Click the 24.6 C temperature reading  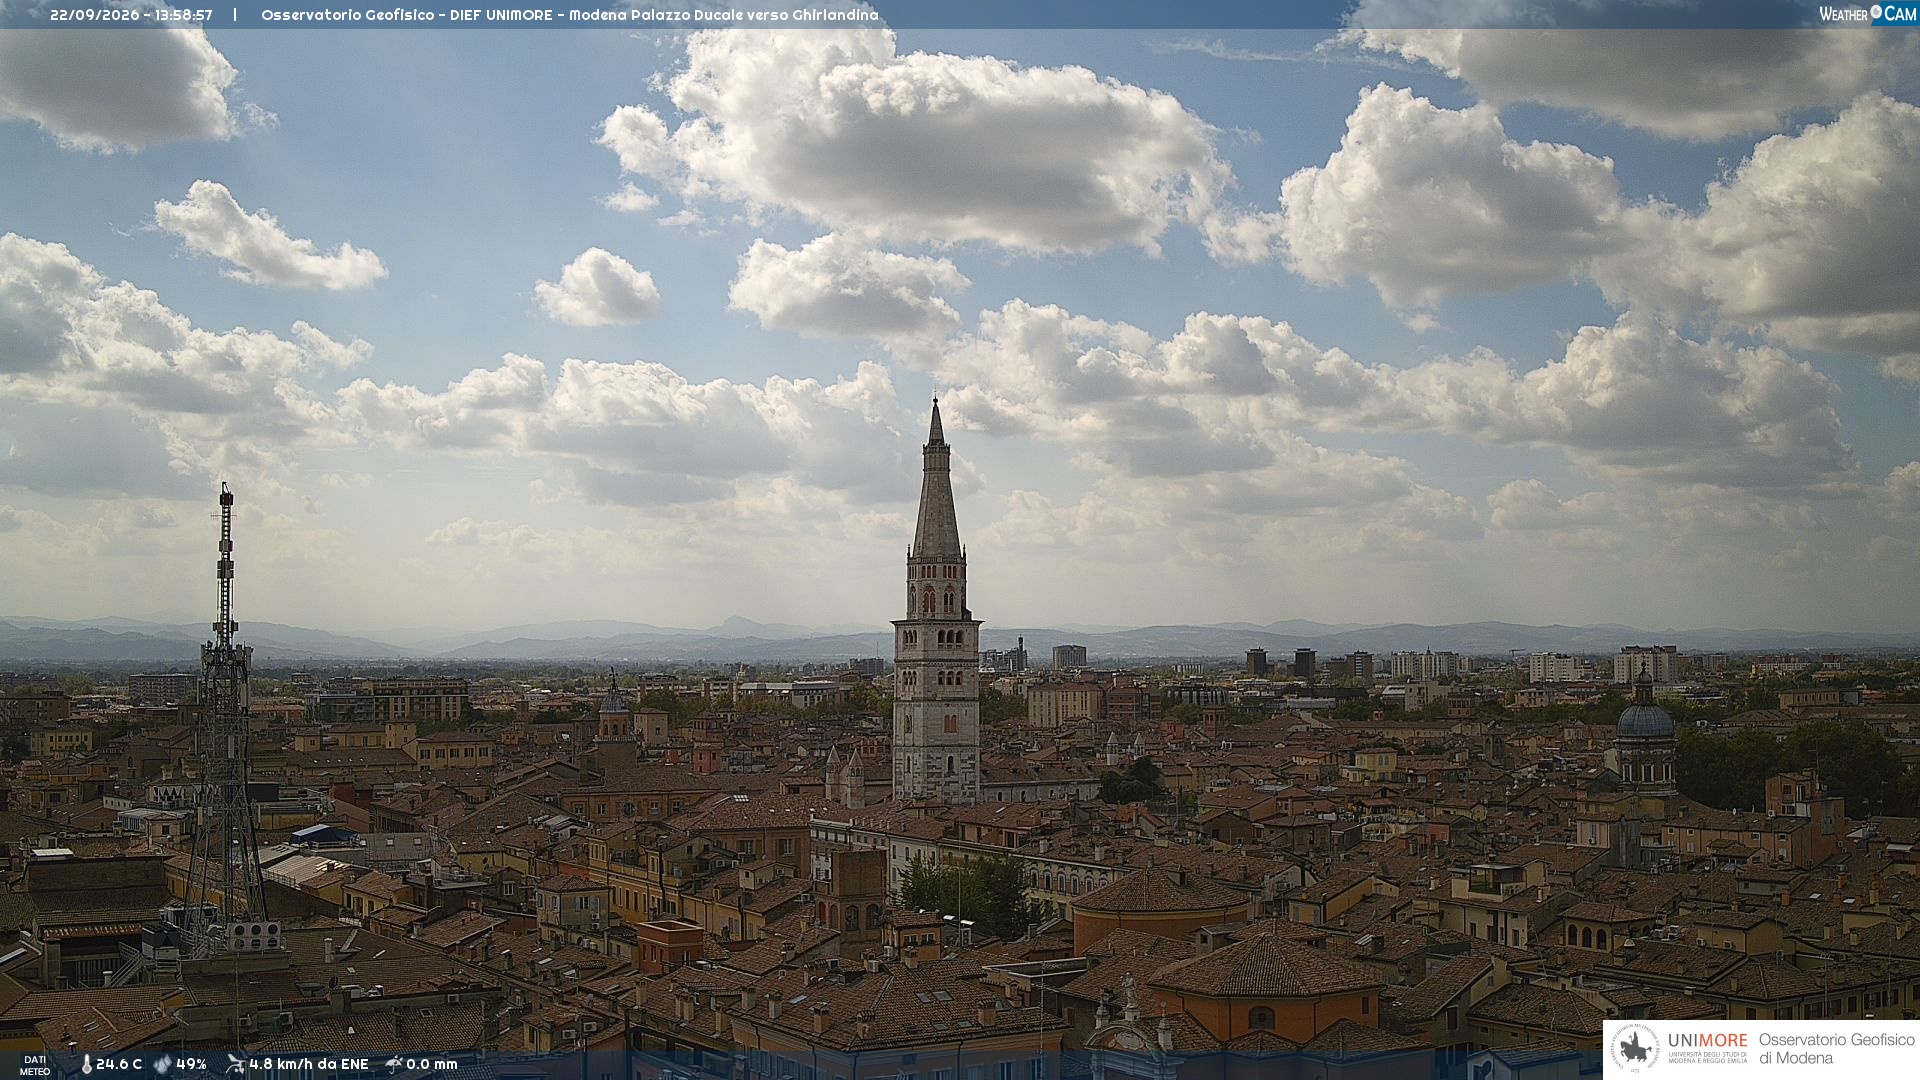click(x=119, y=1065)
